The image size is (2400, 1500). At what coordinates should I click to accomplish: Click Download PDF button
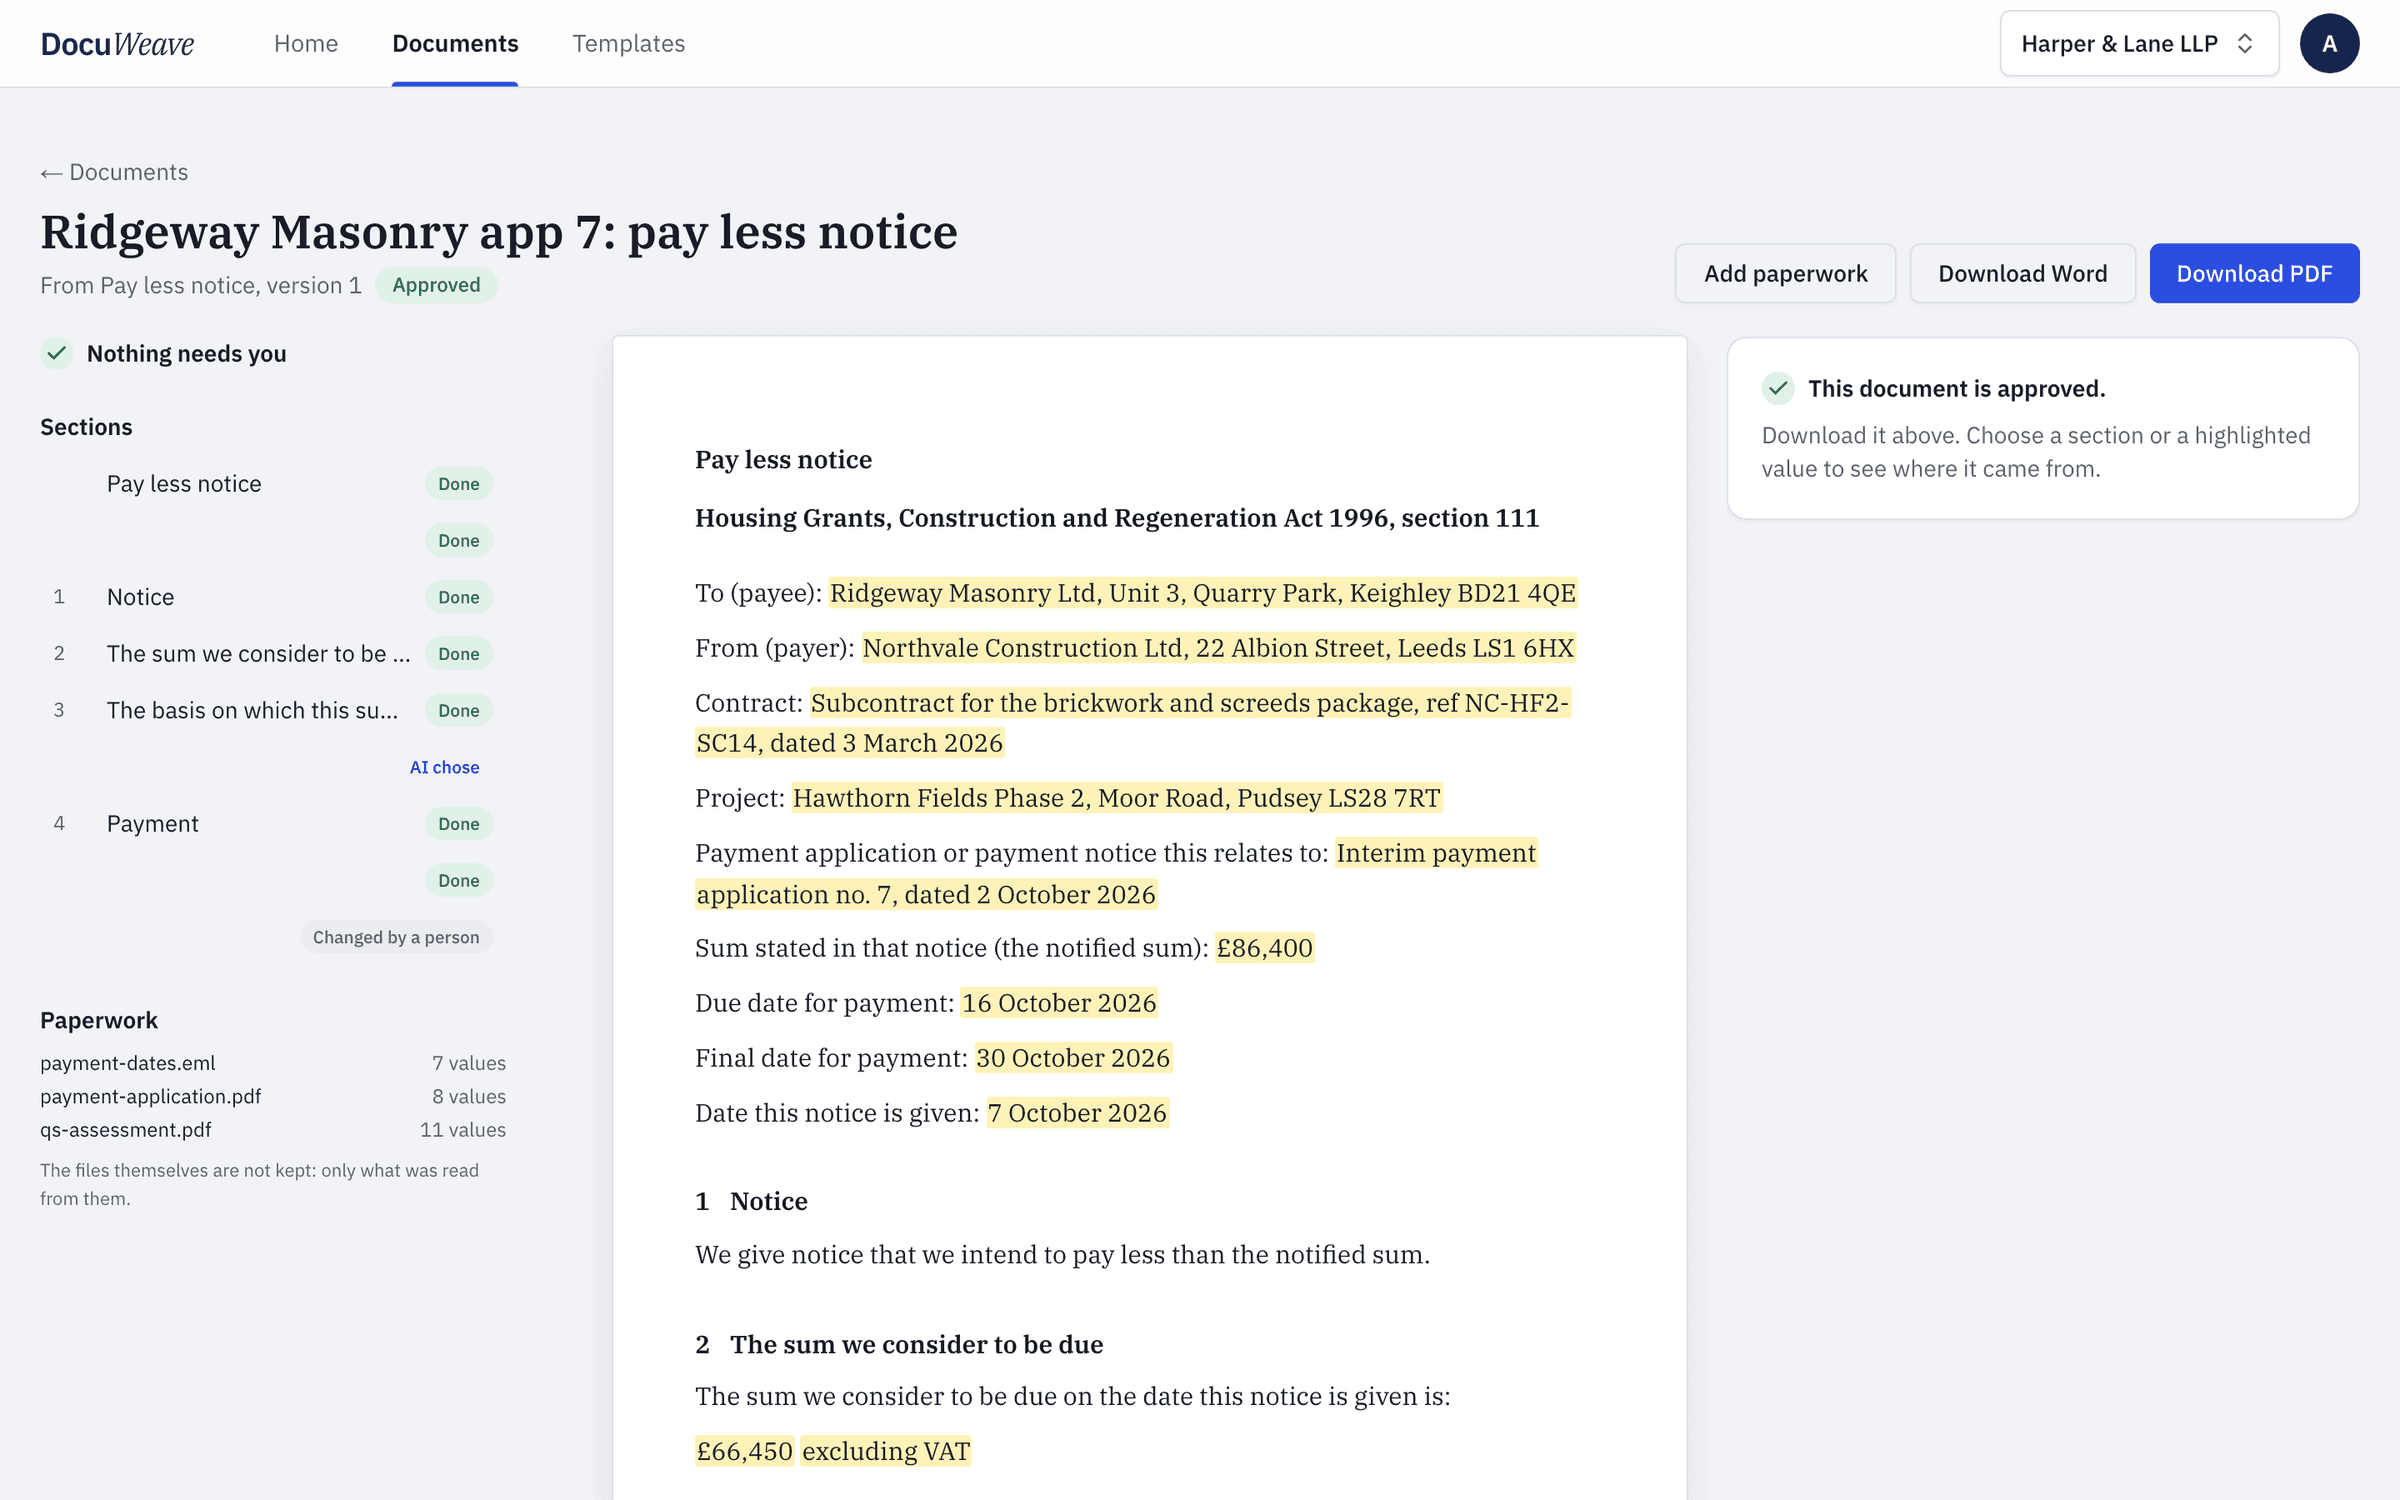pyautogui.click(x=2254, y=273)
